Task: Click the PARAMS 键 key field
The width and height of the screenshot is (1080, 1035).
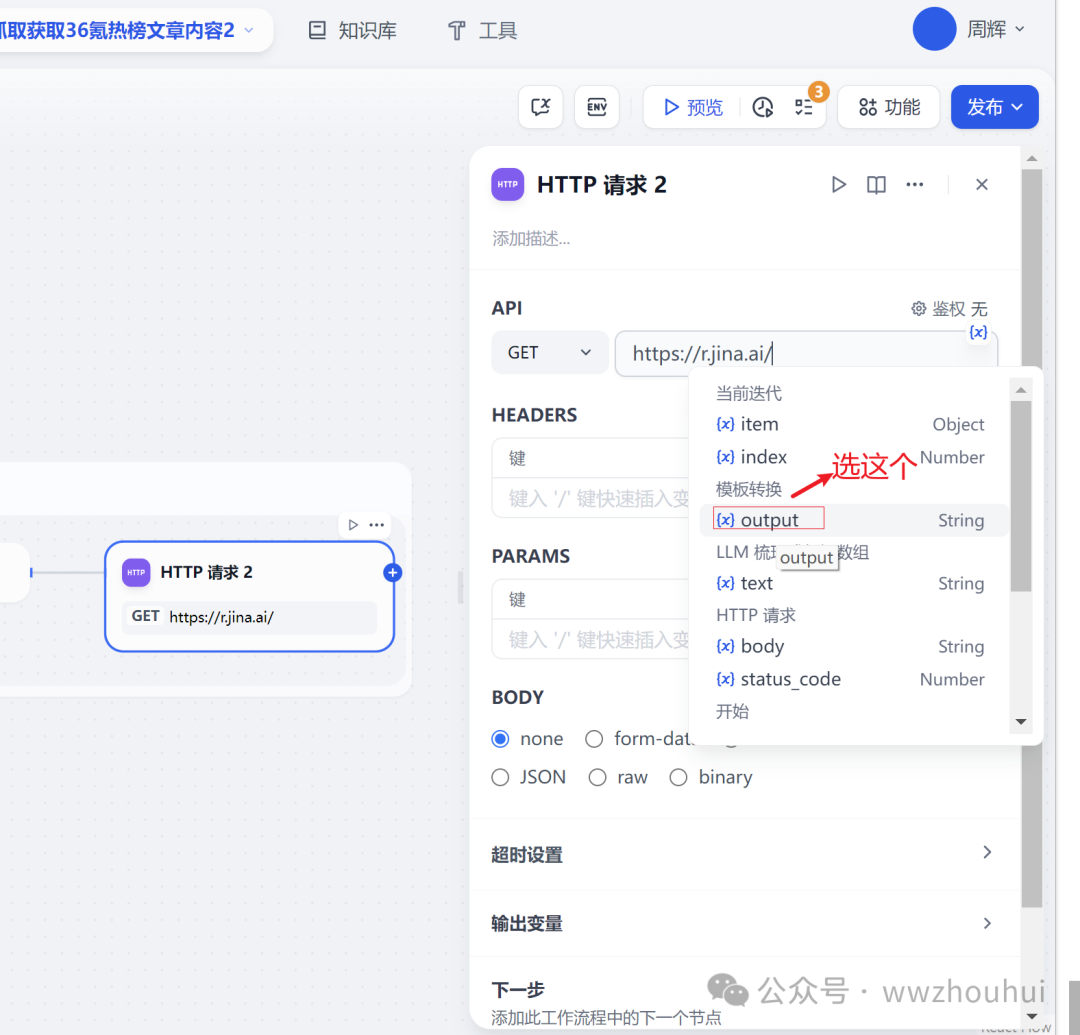Action: point(590,599)
